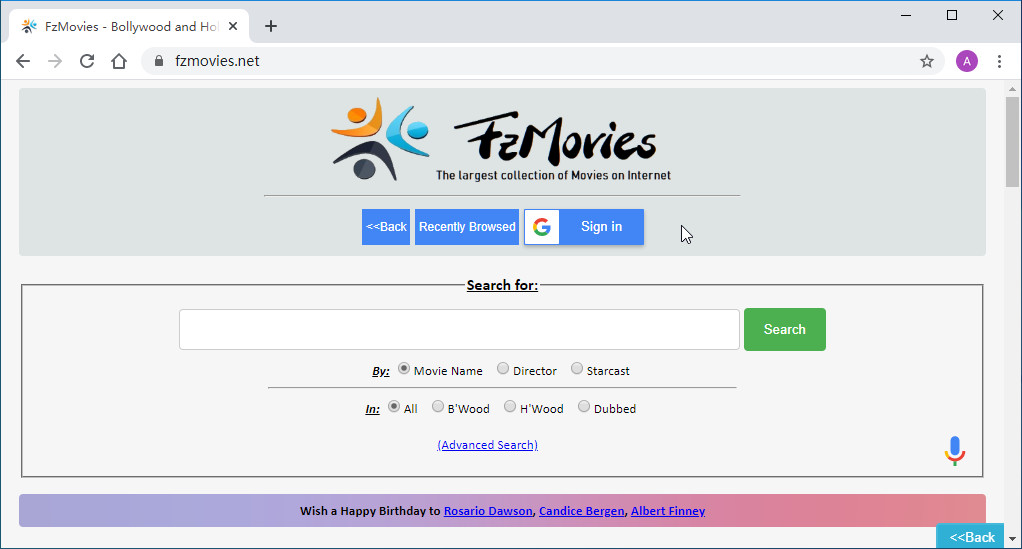Maximize the browser window

952,15
